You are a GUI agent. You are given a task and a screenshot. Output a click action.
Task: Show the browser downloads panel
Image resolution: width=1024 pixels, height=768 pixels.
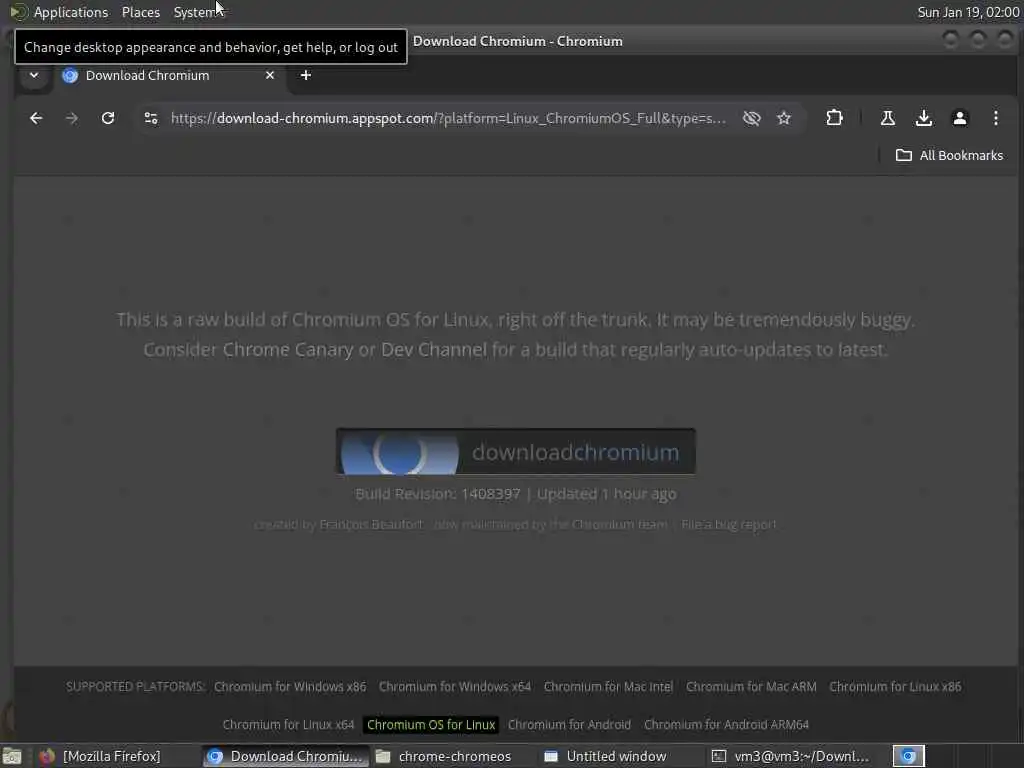coord(923,118)
